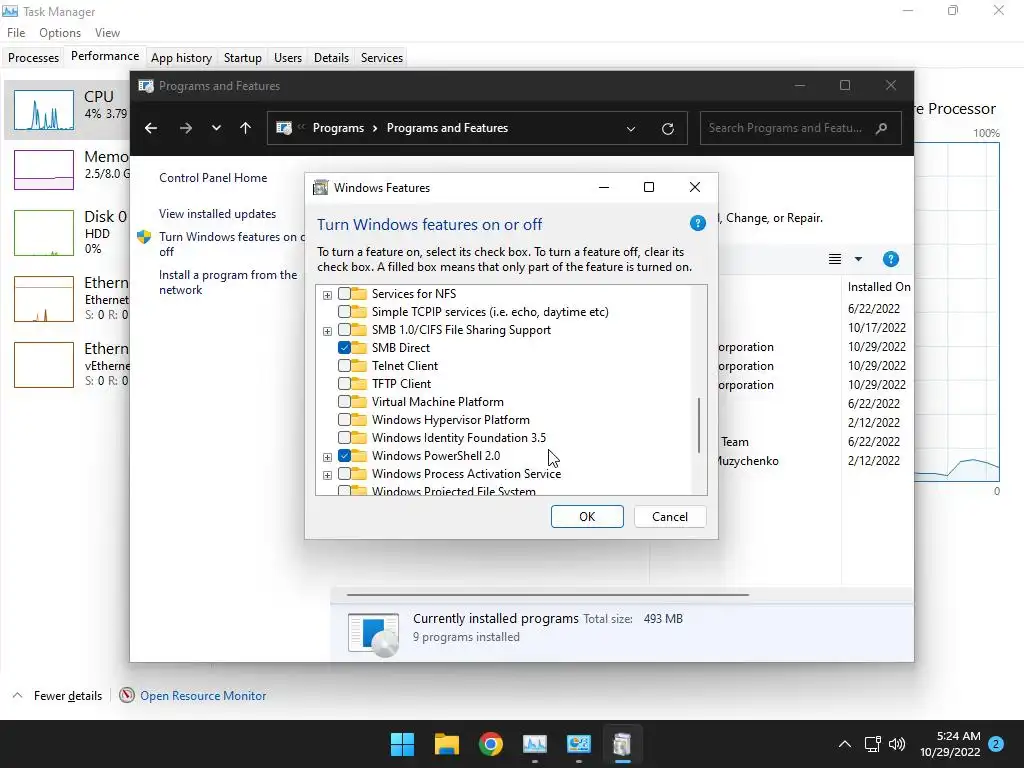Enable the TFTP Client checkbox
This screenshot has width=1024, height=768.
click(x=344, y=384)
